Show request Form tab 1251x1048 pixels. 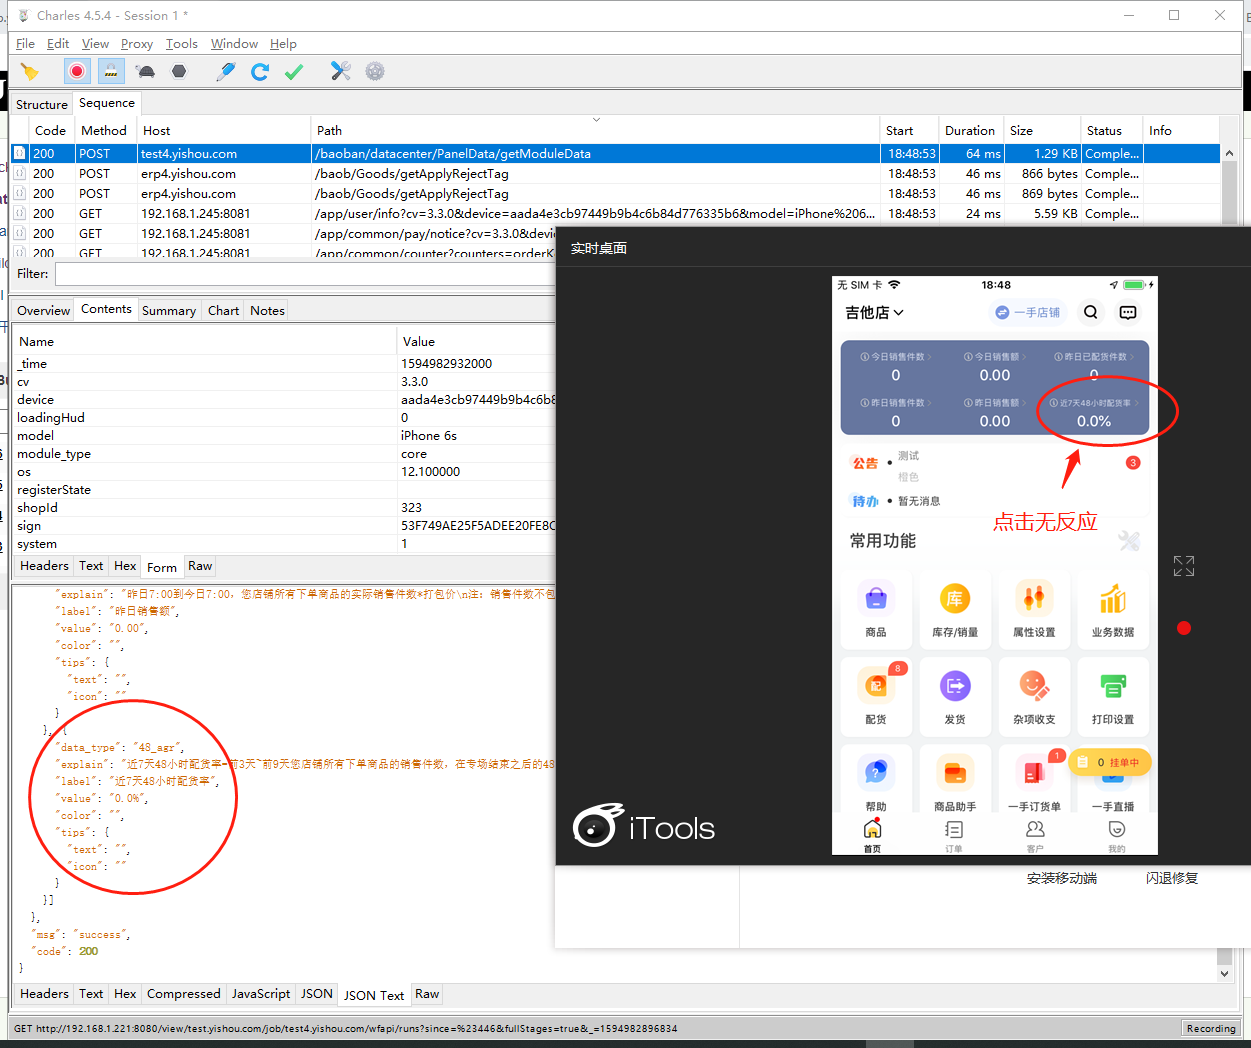pyautogui.click(x=162, y=567)
